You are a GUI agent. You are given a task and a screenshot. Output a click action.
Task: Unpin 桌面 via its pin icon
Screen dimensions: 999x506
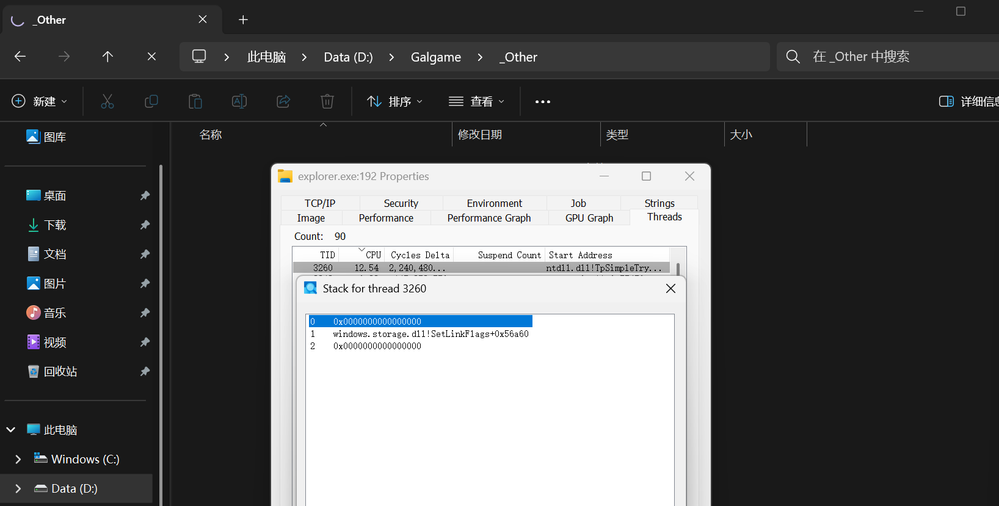(145, 196)
